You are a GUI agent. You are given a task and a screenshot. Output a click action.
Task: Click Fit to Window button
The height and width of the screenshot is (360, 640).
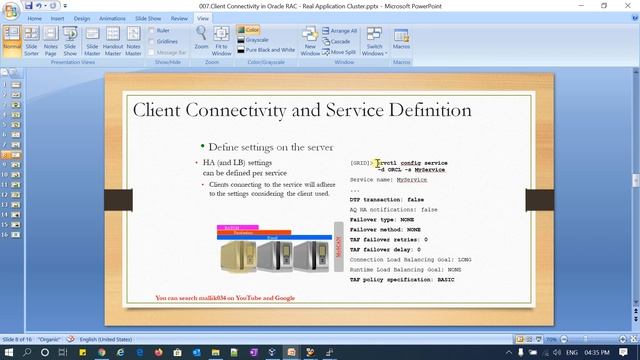(222, 41)
